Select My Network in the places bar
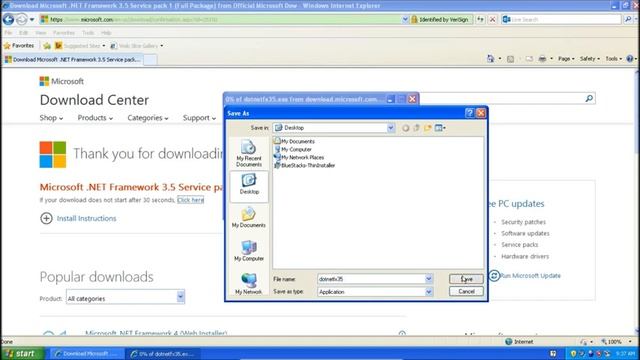The image size is (640, 360). (x=249, y=284)
